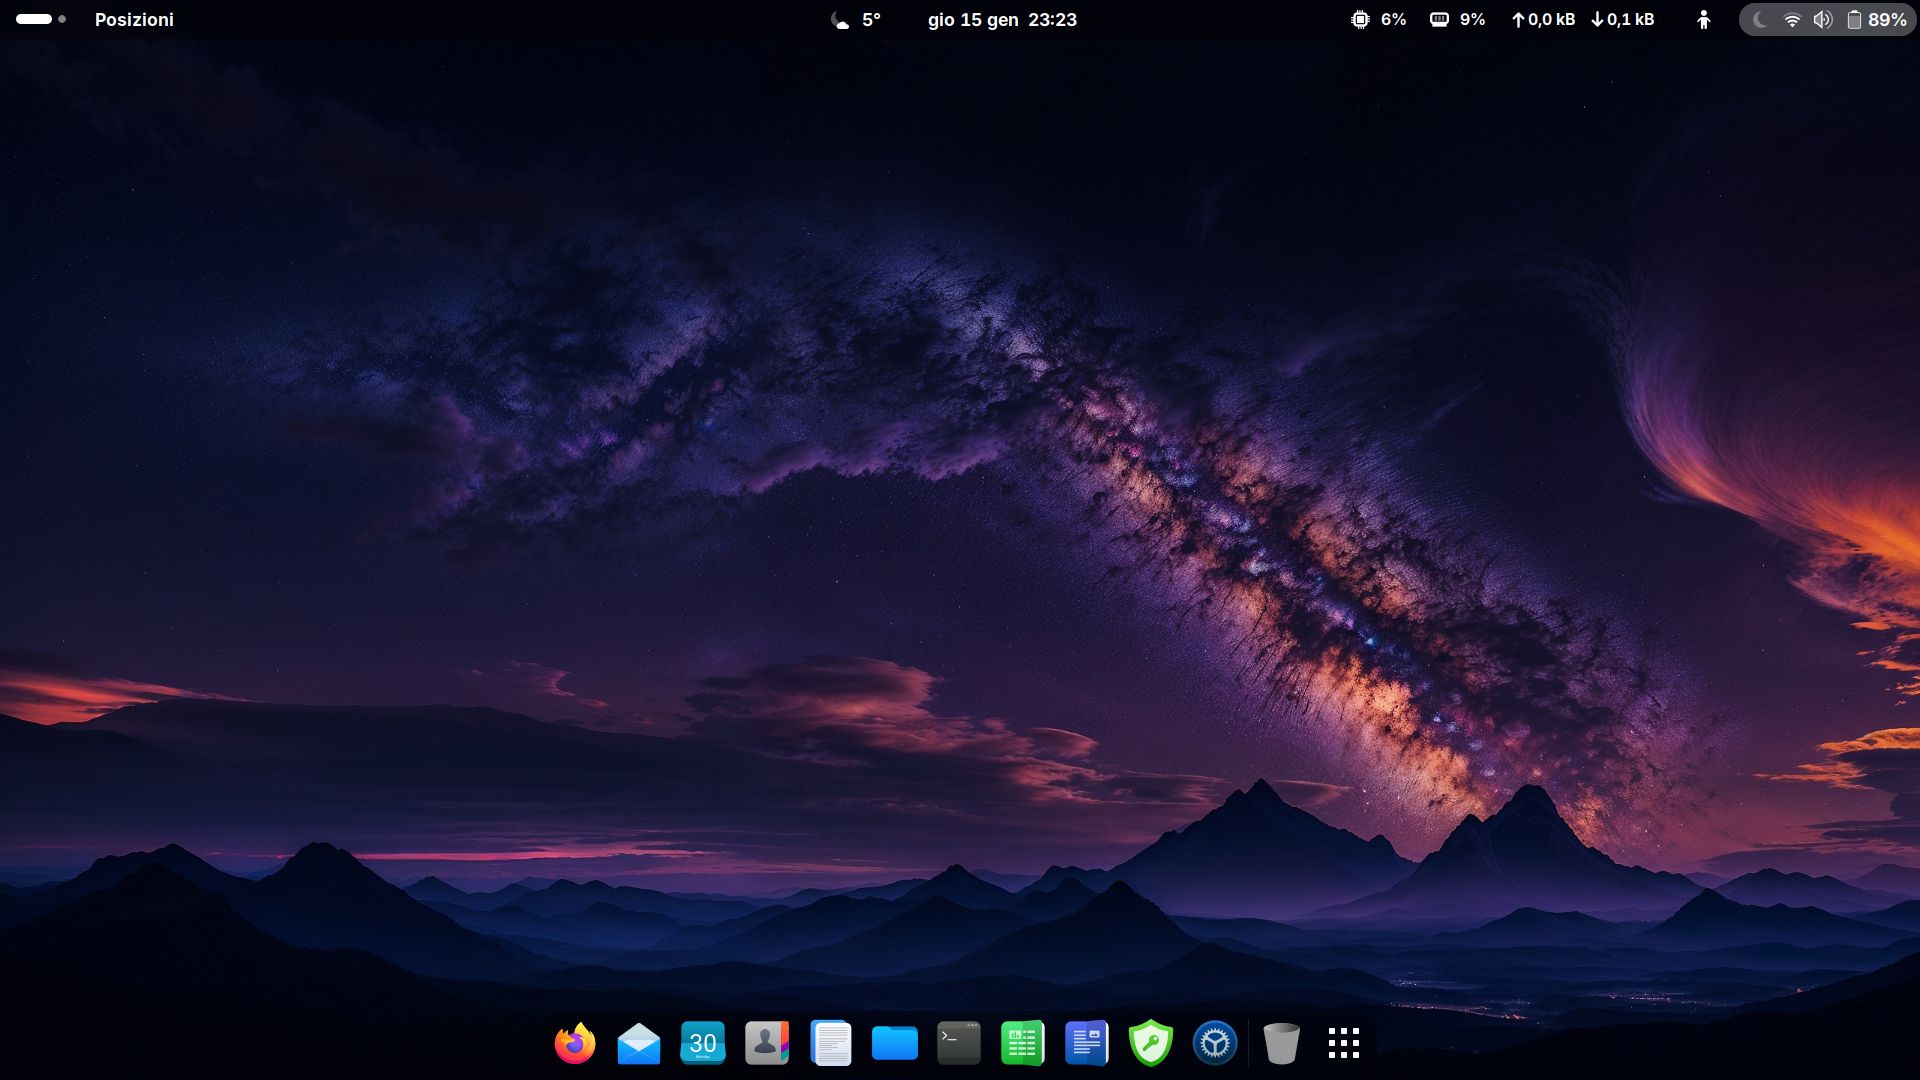Open the green spreadsheet application
1920x1080 pixels.
pos(1023,1043)
